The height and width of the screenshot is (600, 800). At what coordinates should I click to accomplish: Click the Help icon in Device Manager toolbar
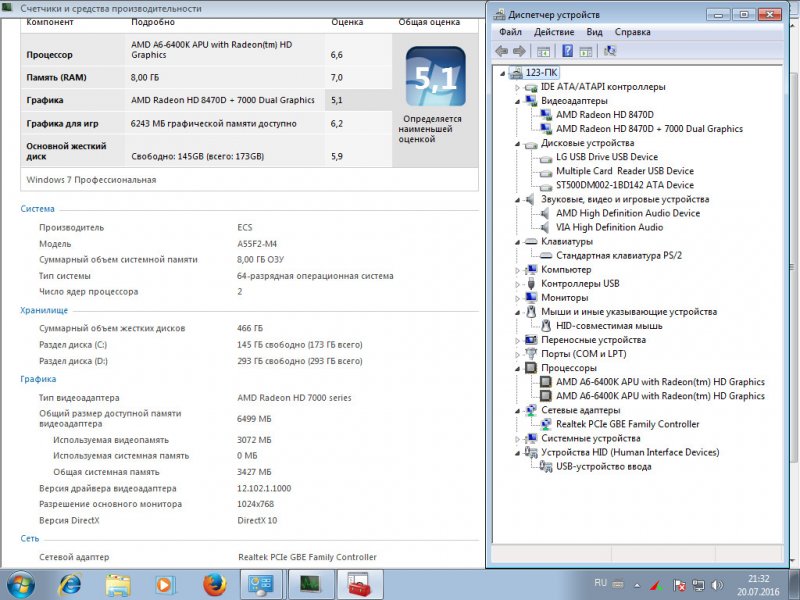pyautogui.click(x=567, y=50)
